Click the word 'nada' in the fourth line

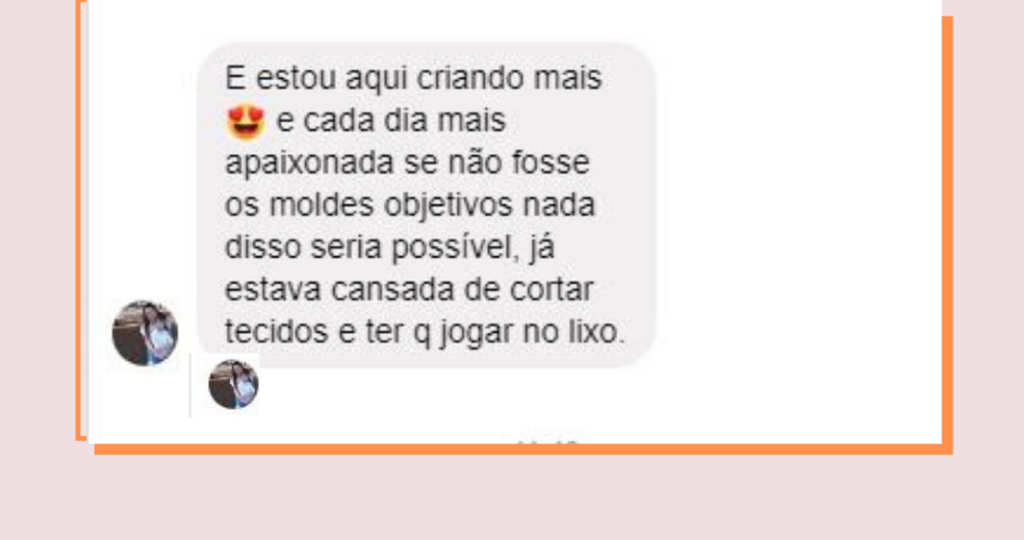(x=559, y=205)
